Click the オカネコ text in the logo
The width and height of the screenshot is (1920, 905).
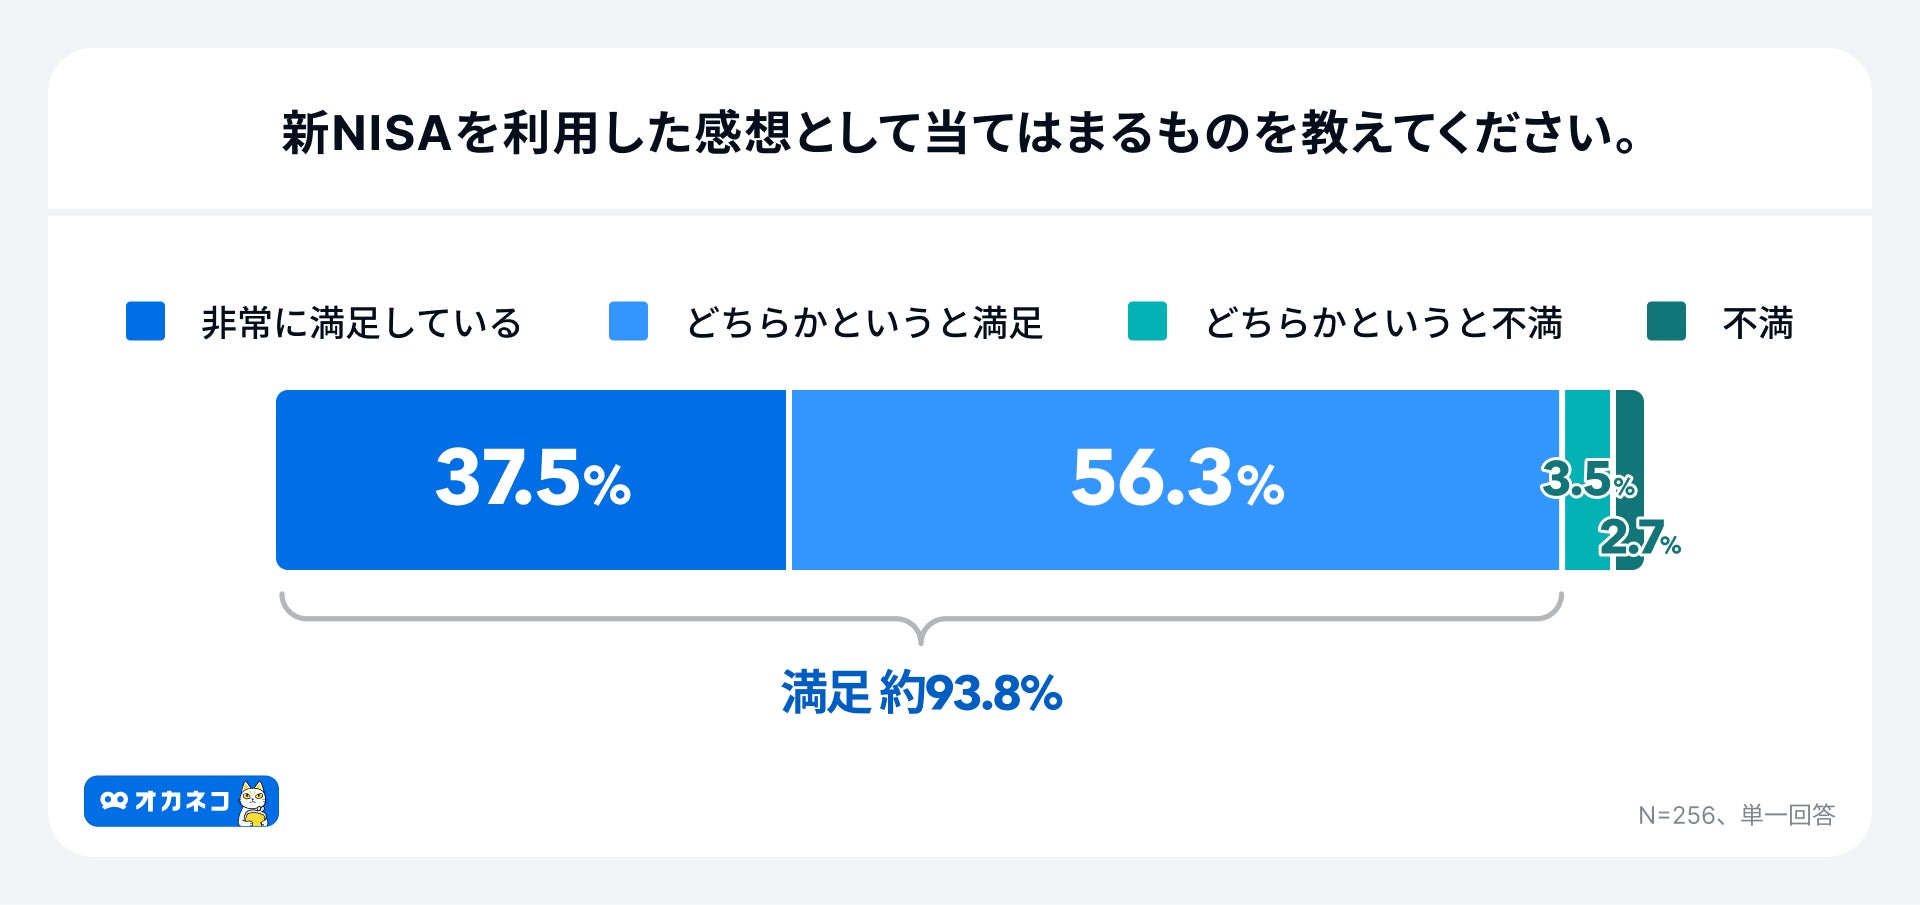pos(182,801)
